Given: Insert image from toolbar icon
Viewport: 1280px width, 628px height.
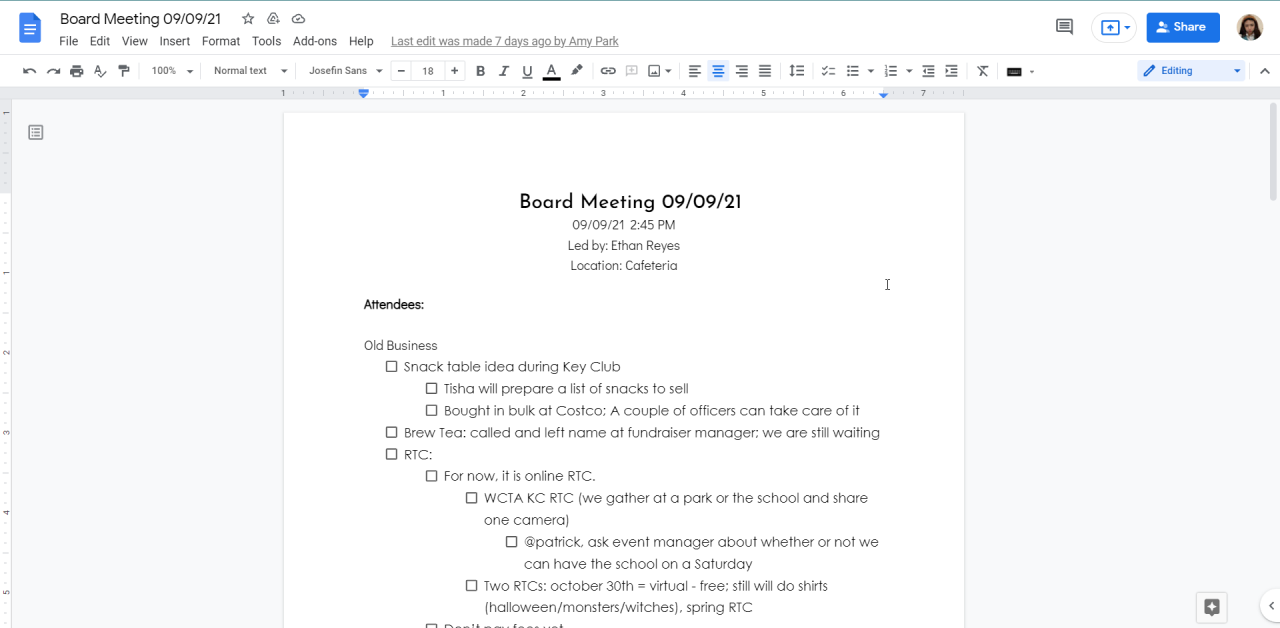Looking at the screenshot, I should 654,71.
